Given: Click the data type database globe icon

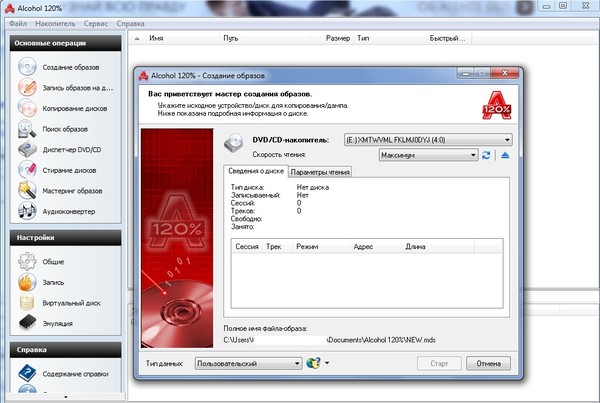Looking at the screenshot, I should (x=313, y=363).
